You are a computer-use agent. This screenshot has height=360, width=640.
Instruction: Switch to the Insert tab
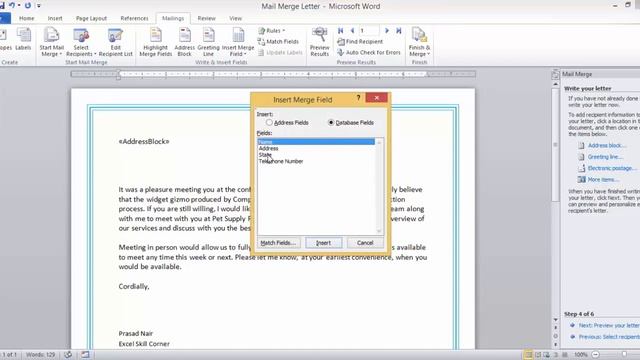(55, 18)
